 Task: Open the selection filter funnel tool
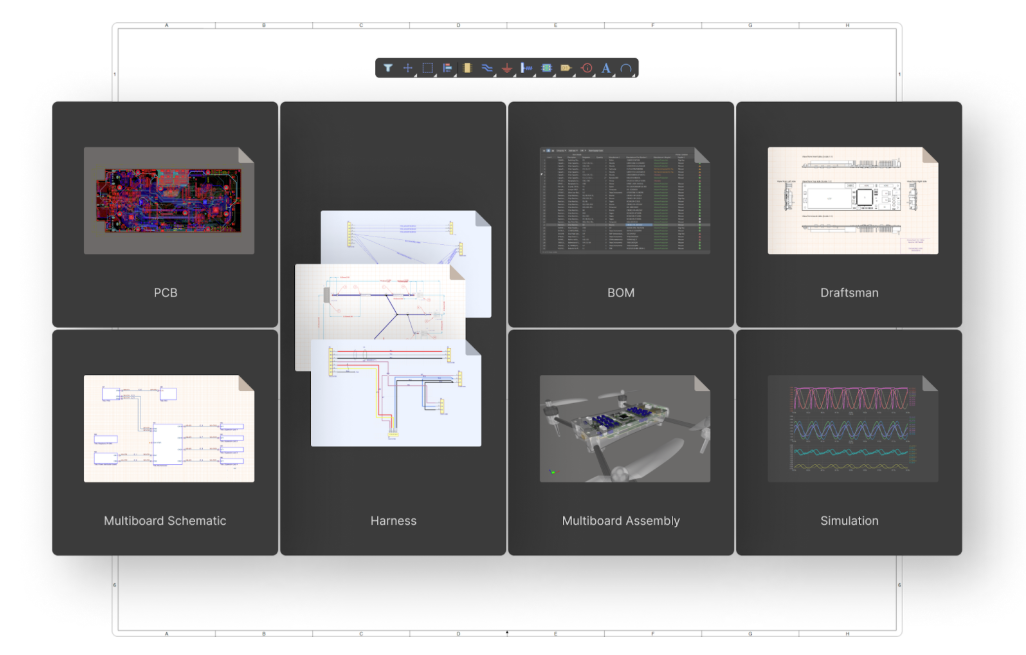tap(388, 68)
